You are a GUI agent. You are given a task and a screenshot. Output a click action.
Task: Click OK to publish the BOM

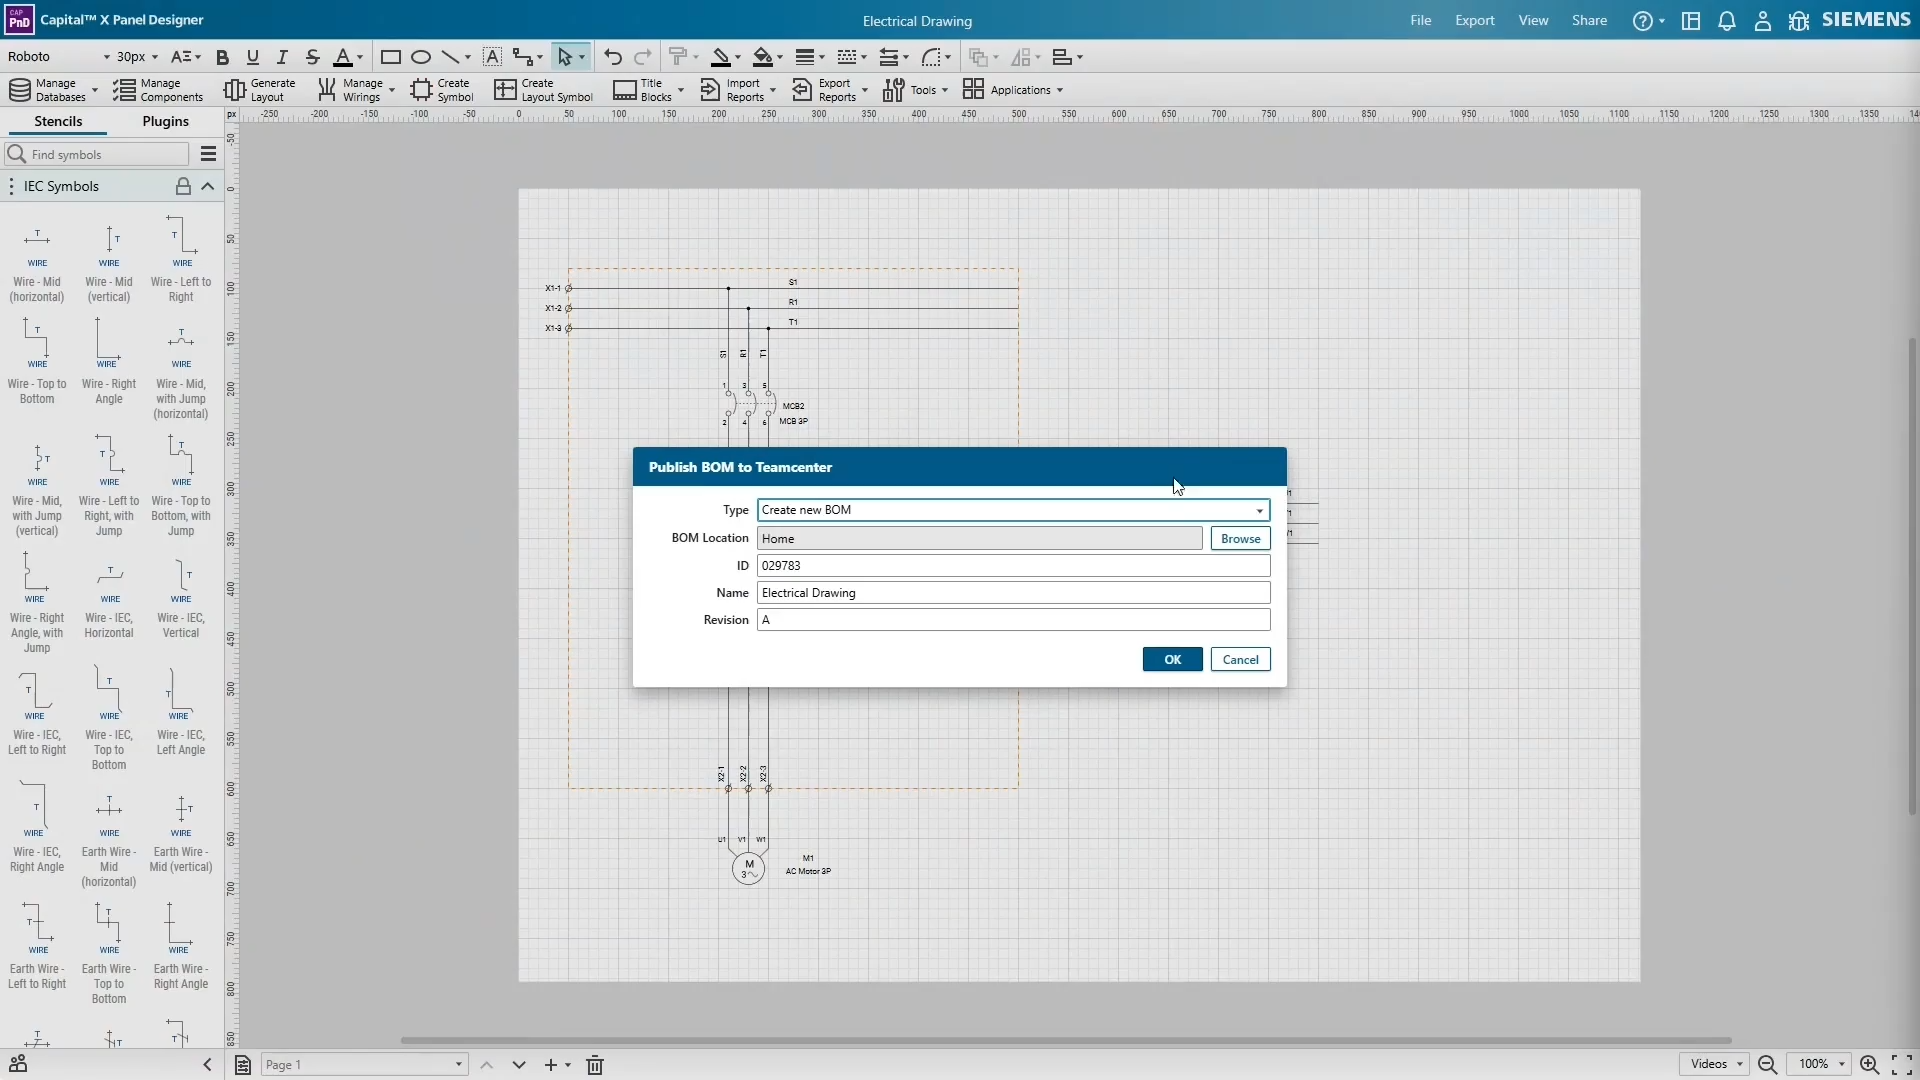point(1171,659)
